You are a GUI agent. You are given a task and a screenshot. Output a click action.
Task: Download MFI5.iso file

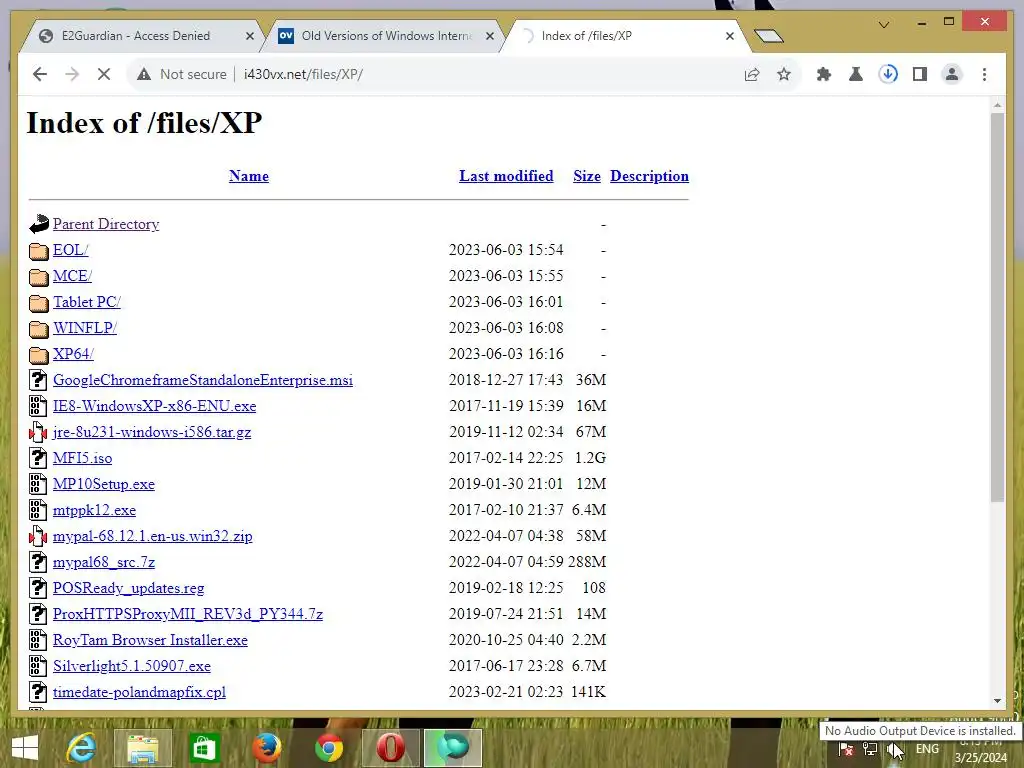pos(82,458)
